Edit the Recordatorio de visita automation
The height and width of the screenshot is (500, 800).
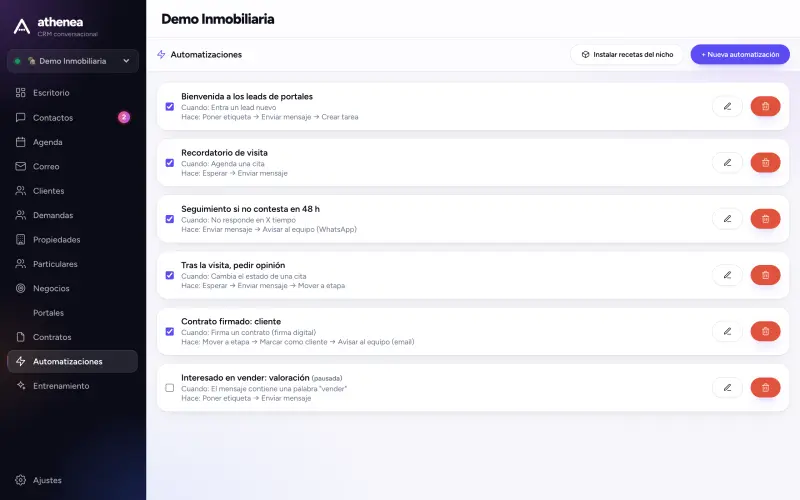click(x=727, y=162)
